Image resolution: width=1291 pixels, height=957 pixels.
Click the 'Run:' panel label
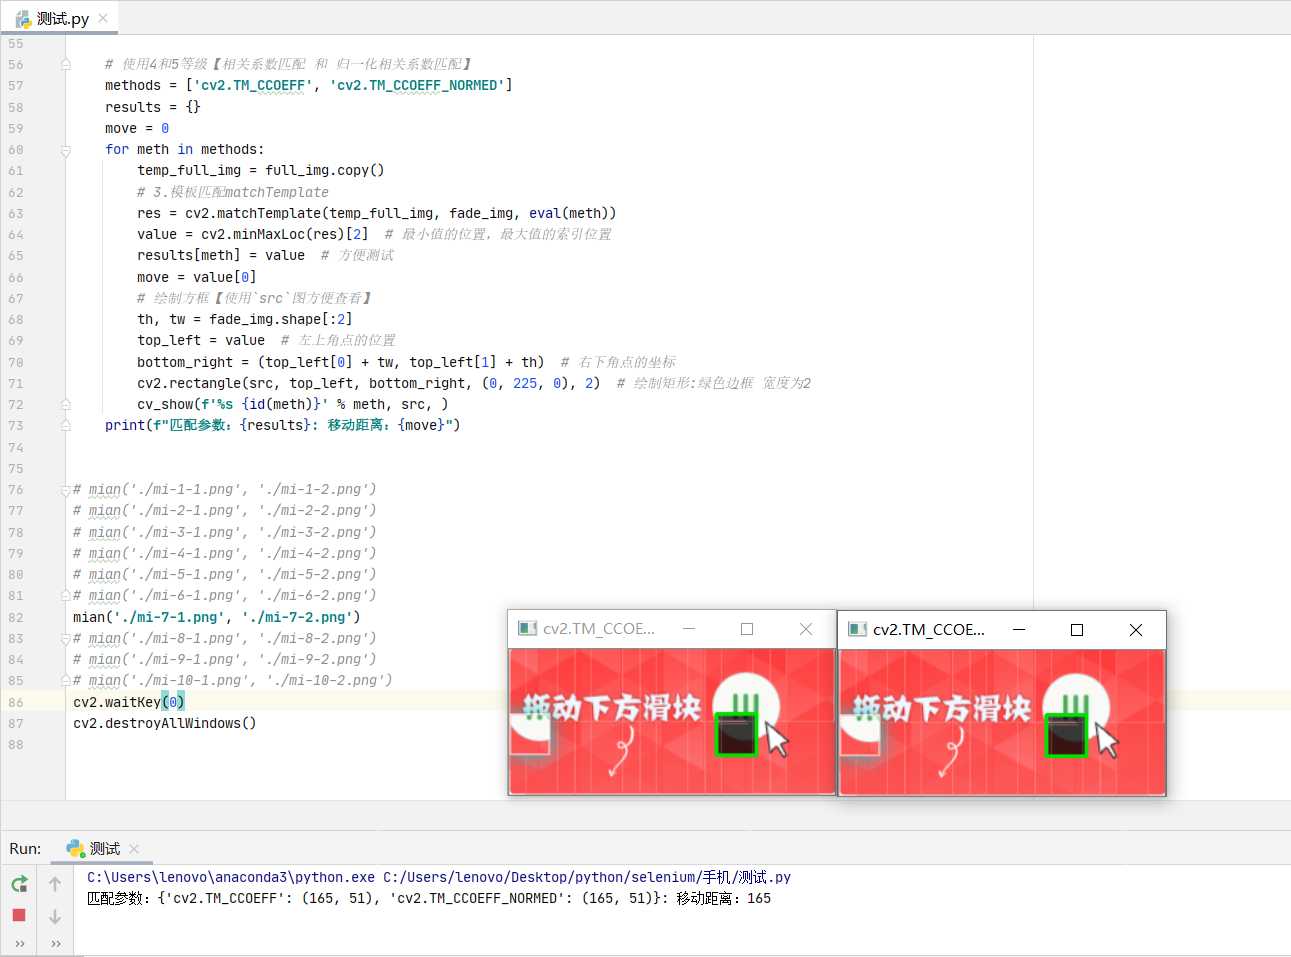(25, 849)
